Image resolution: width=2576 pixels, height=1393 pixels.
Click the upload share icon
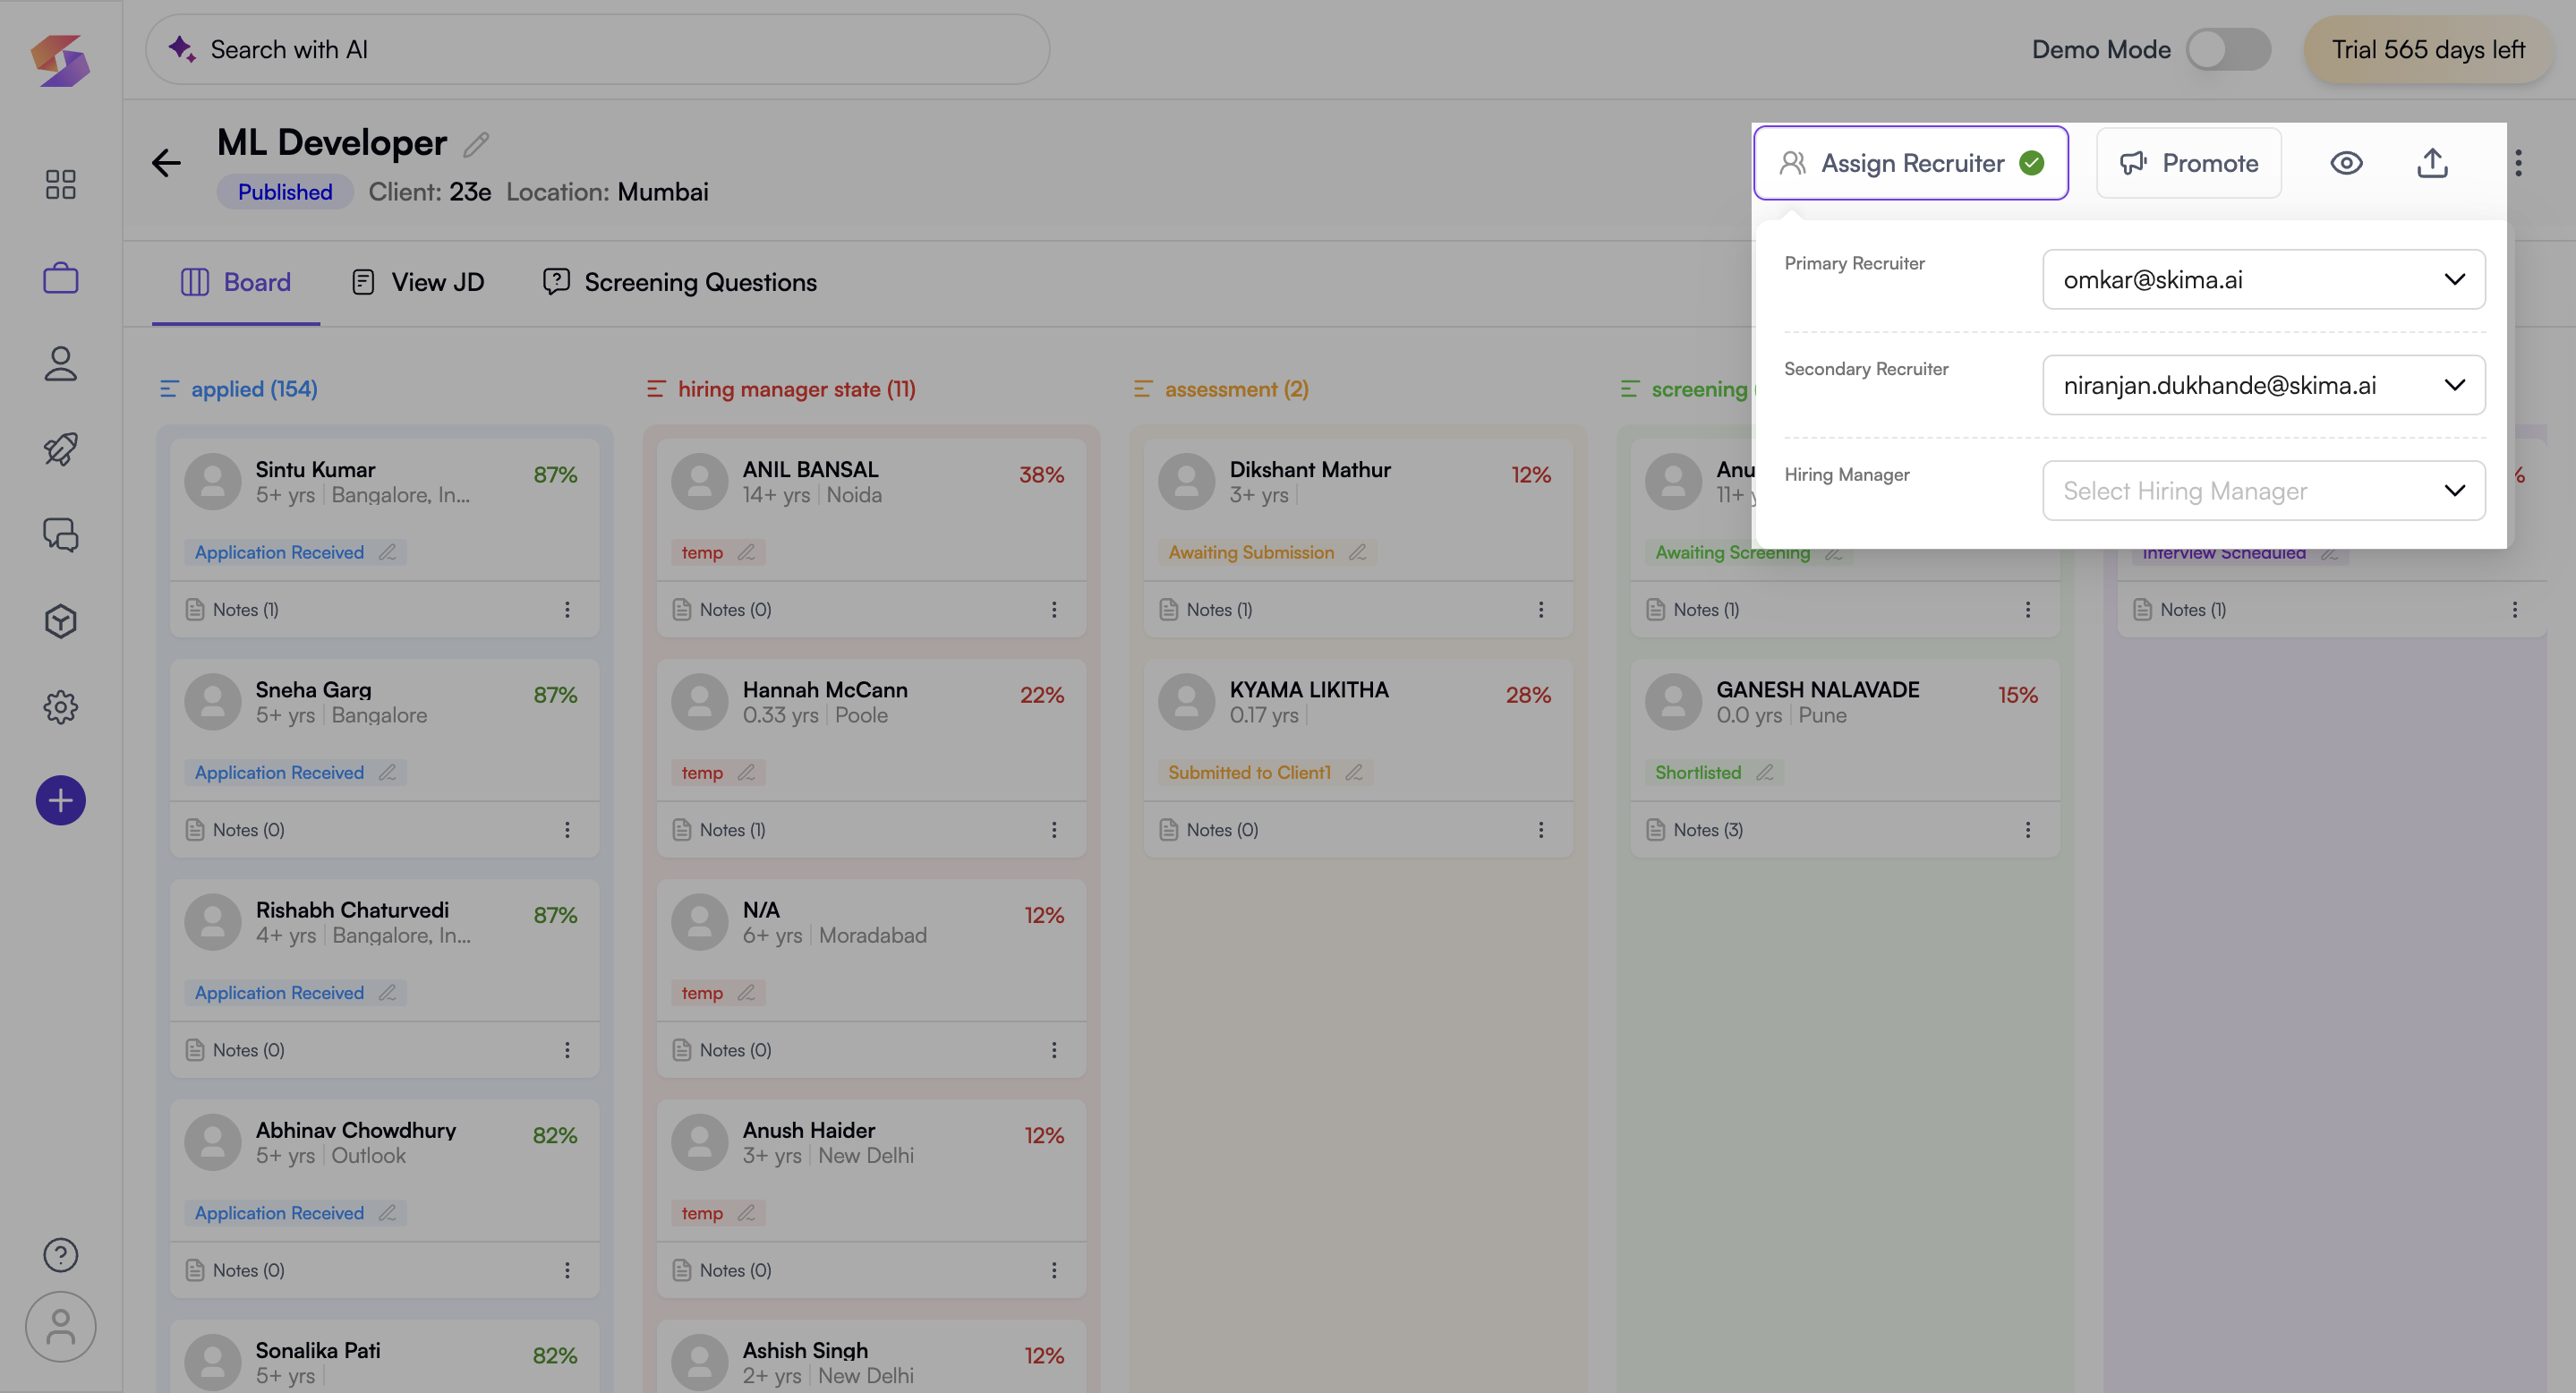point(2432,163)
